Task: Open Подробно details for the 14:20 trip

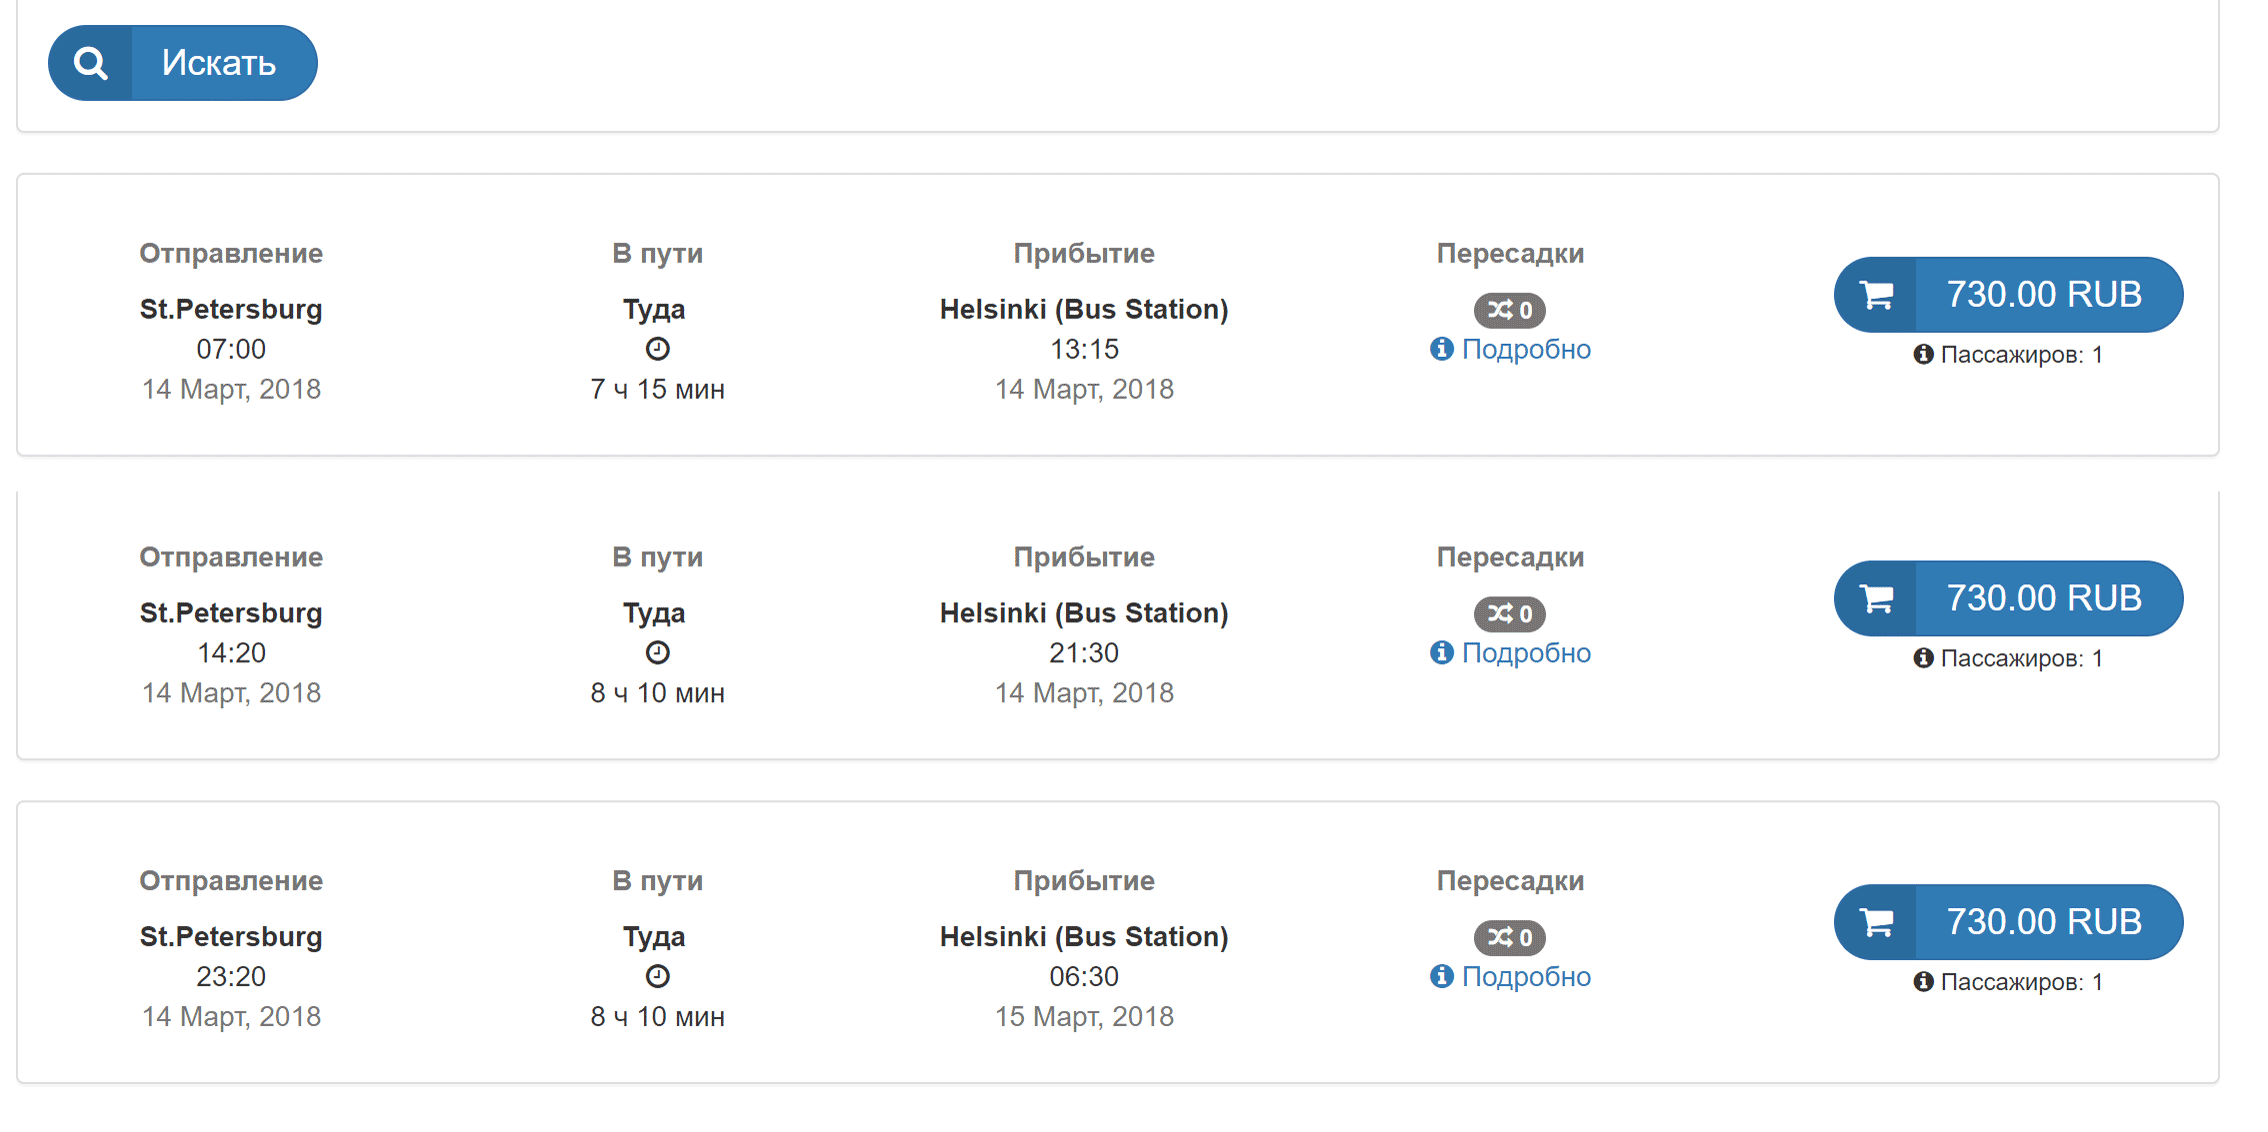Action: [1510, 653]
